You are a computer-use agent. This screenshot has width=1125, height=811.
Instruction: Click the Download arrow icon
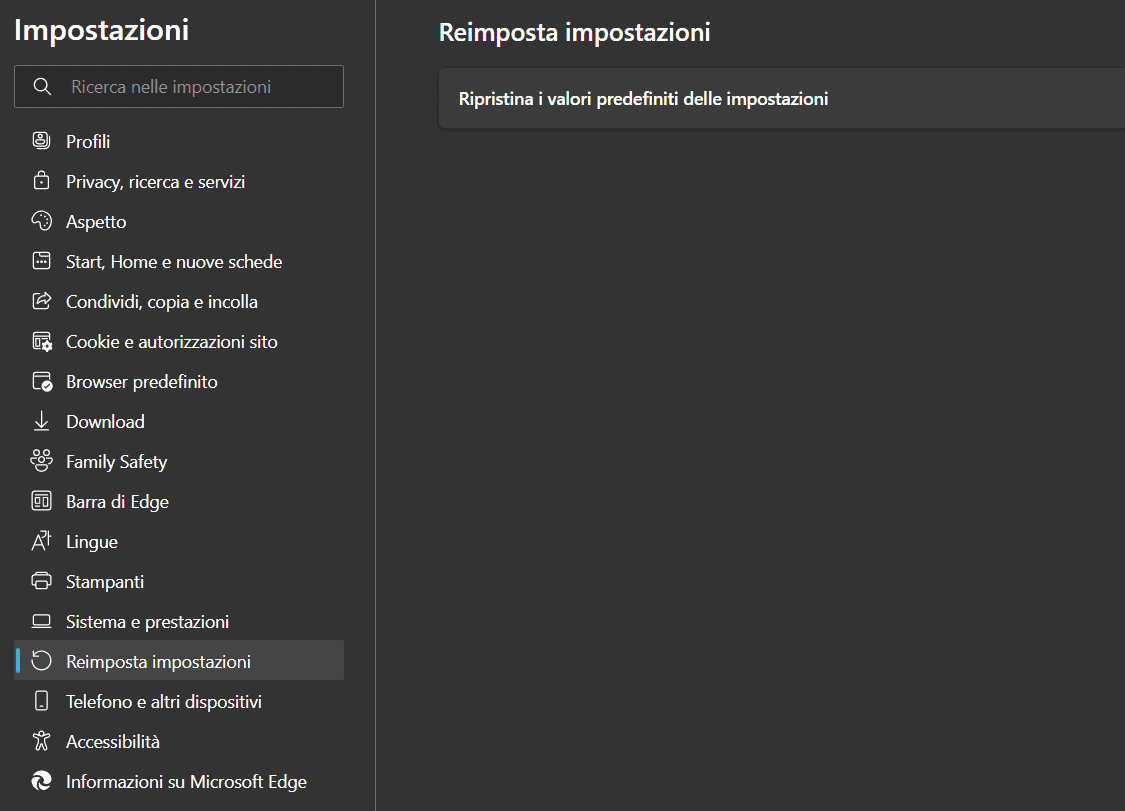(x=41, y=421)
